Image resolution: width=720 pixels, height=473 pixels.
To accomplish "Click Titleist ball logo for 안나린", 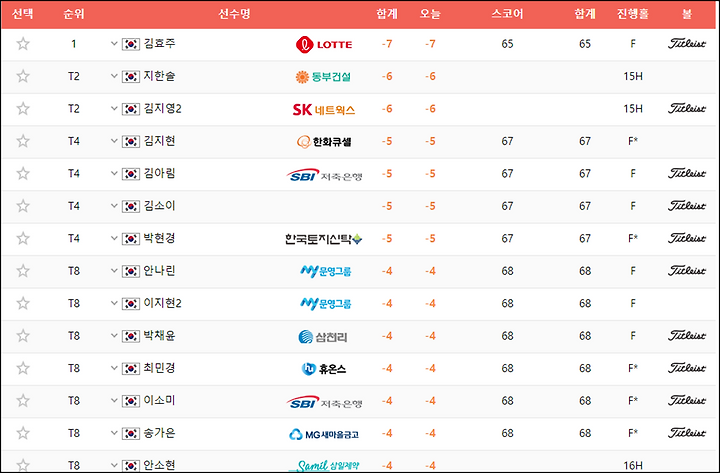I will click(x=686, y=270).
